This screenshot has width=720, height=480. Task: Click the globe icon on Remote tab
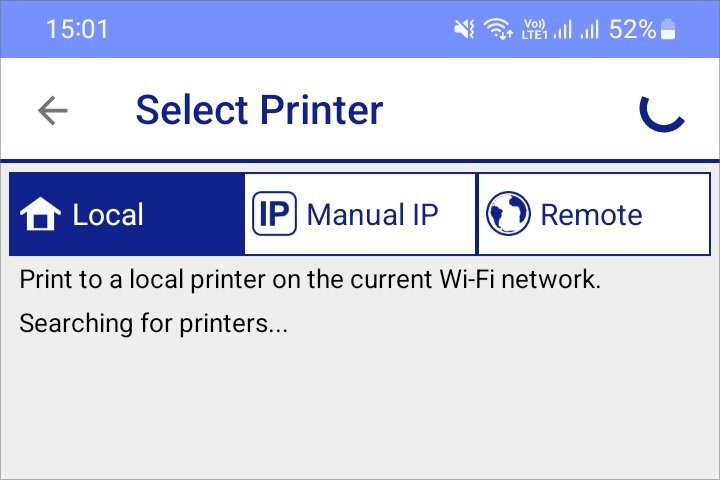tap(508, 214)
